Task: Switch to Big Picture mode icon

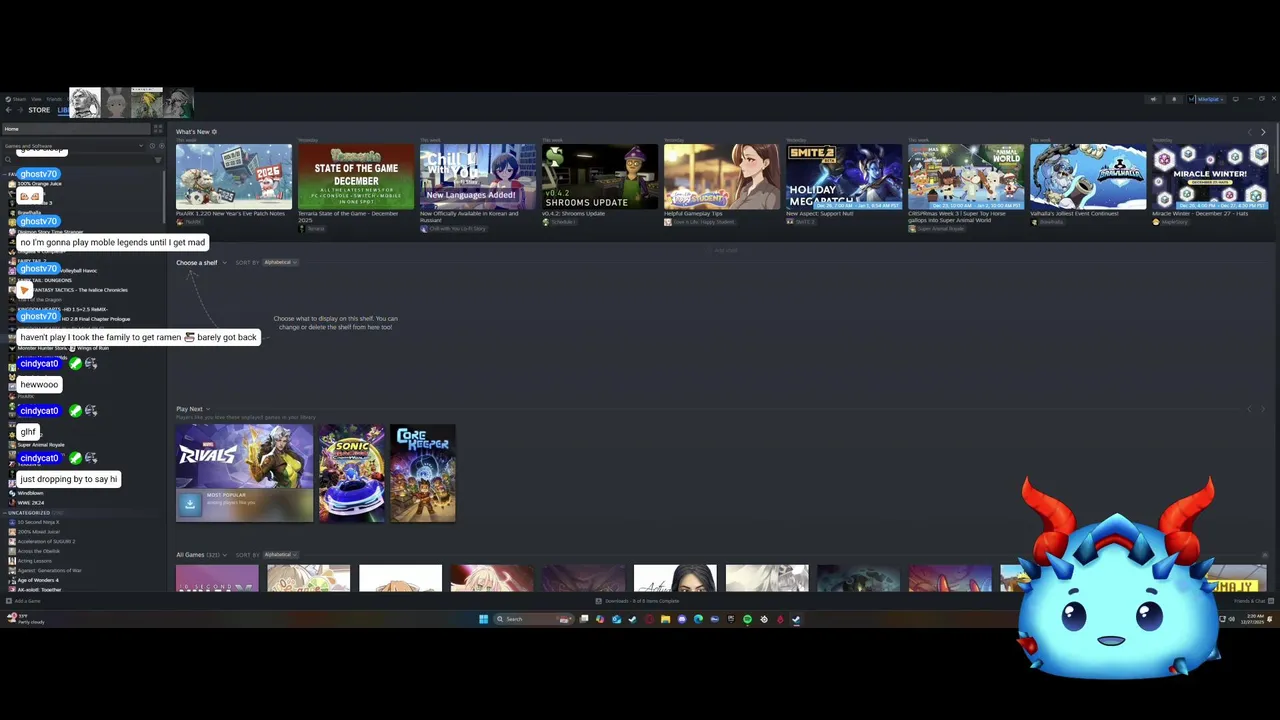Action: pyautogui.click(x=1235, y=99)
